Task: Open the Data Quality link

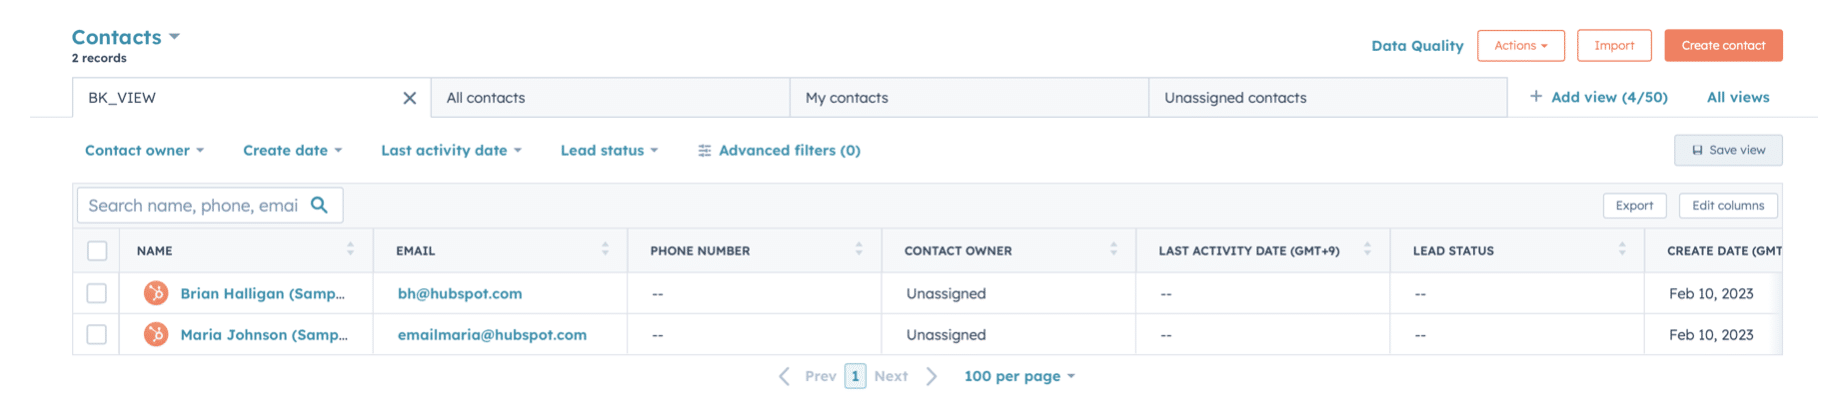Action: coord(1417,45)
